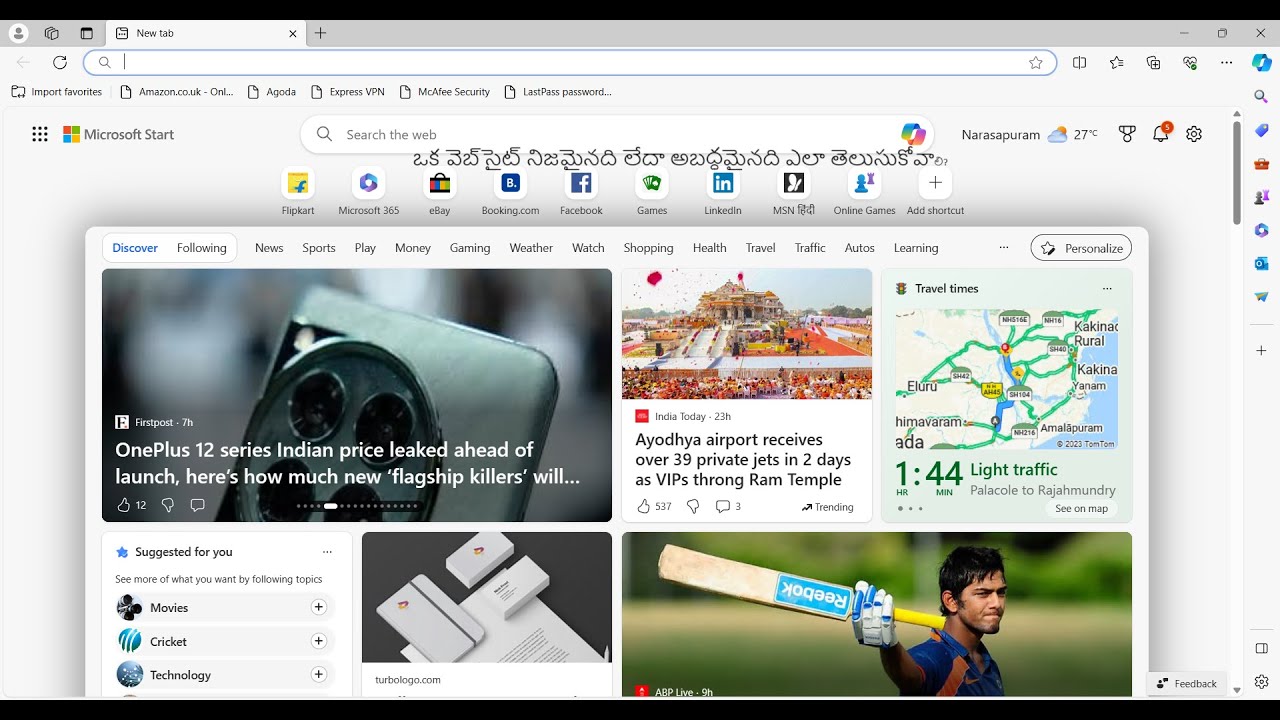Open tab actions menu button
The width and height of the screenshot is (1280, 720).
pos(87,33)
